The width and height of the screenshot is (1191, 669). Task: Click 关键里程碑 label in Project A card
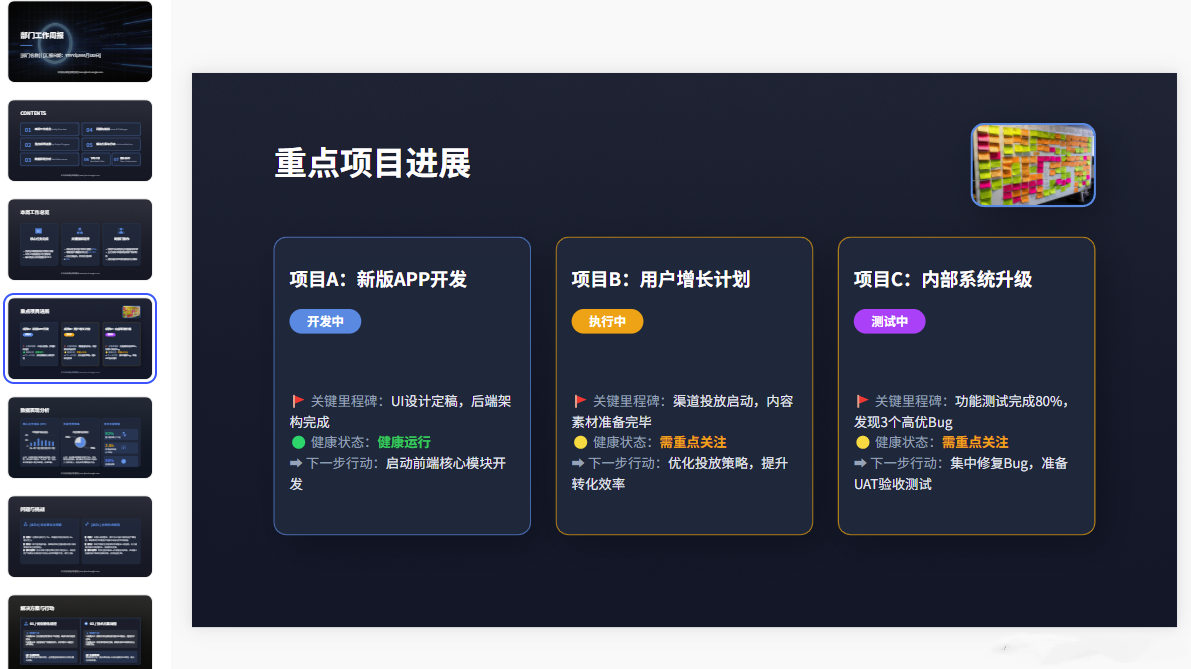[x=348, y=401]
